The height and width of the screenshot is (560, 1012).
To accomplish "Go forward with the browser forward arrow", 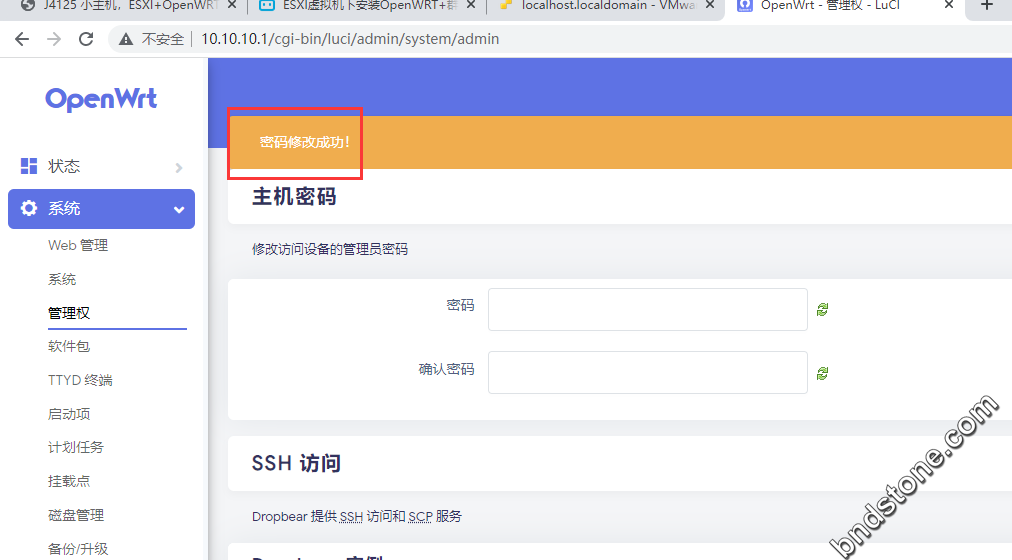I will 54,39.
